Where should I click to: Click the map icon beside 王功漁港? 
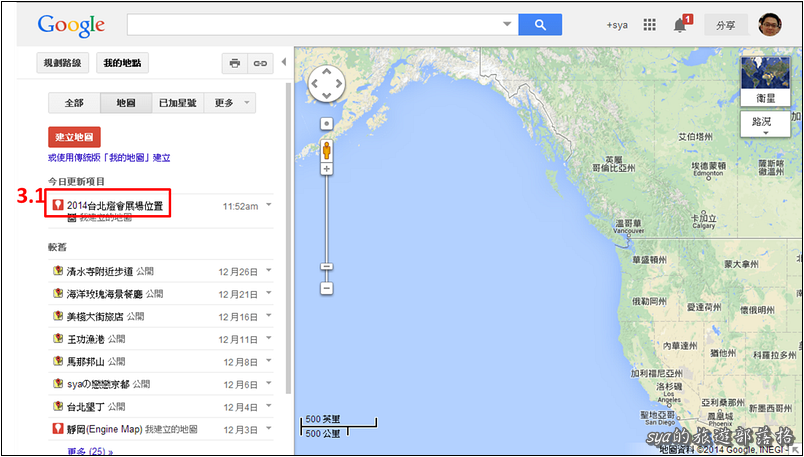pyautogui.click(x=58, y=338)
